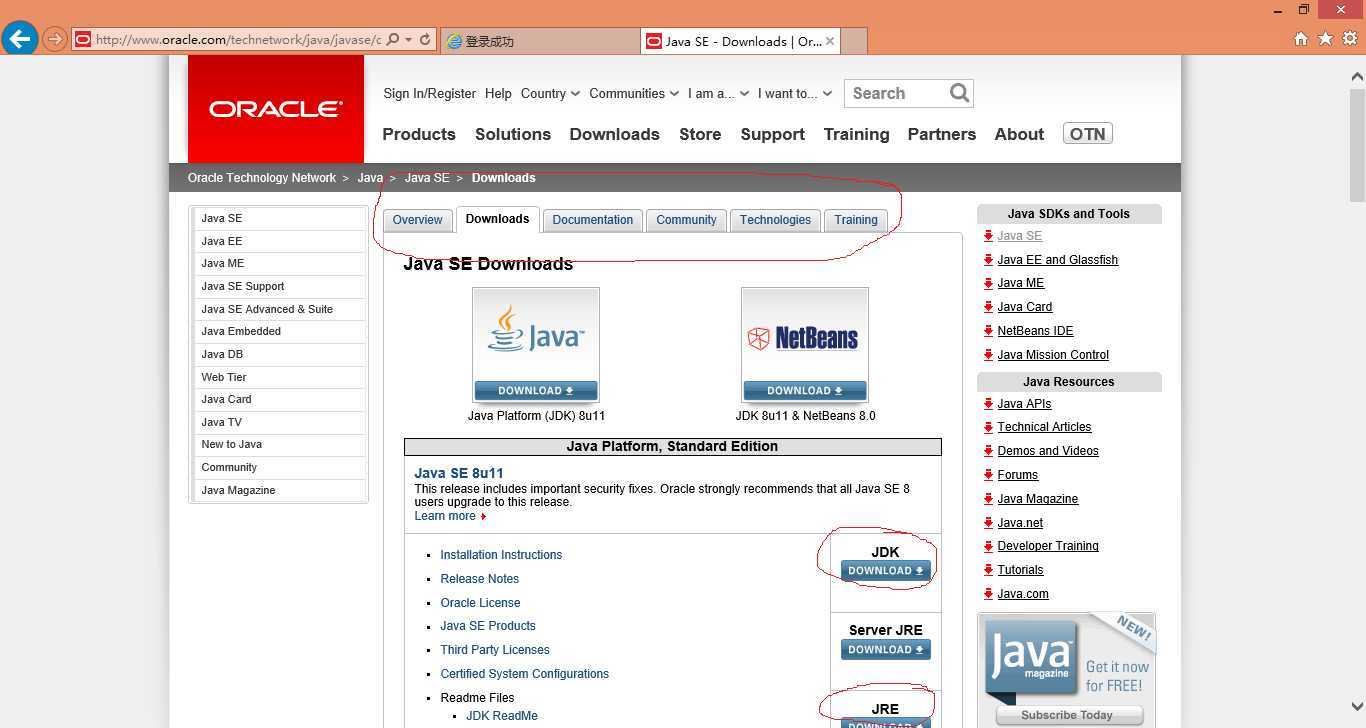Click the Server JRE DOWNLOAD button
This screenshot has width=1366, height=728.
[886, 650]
